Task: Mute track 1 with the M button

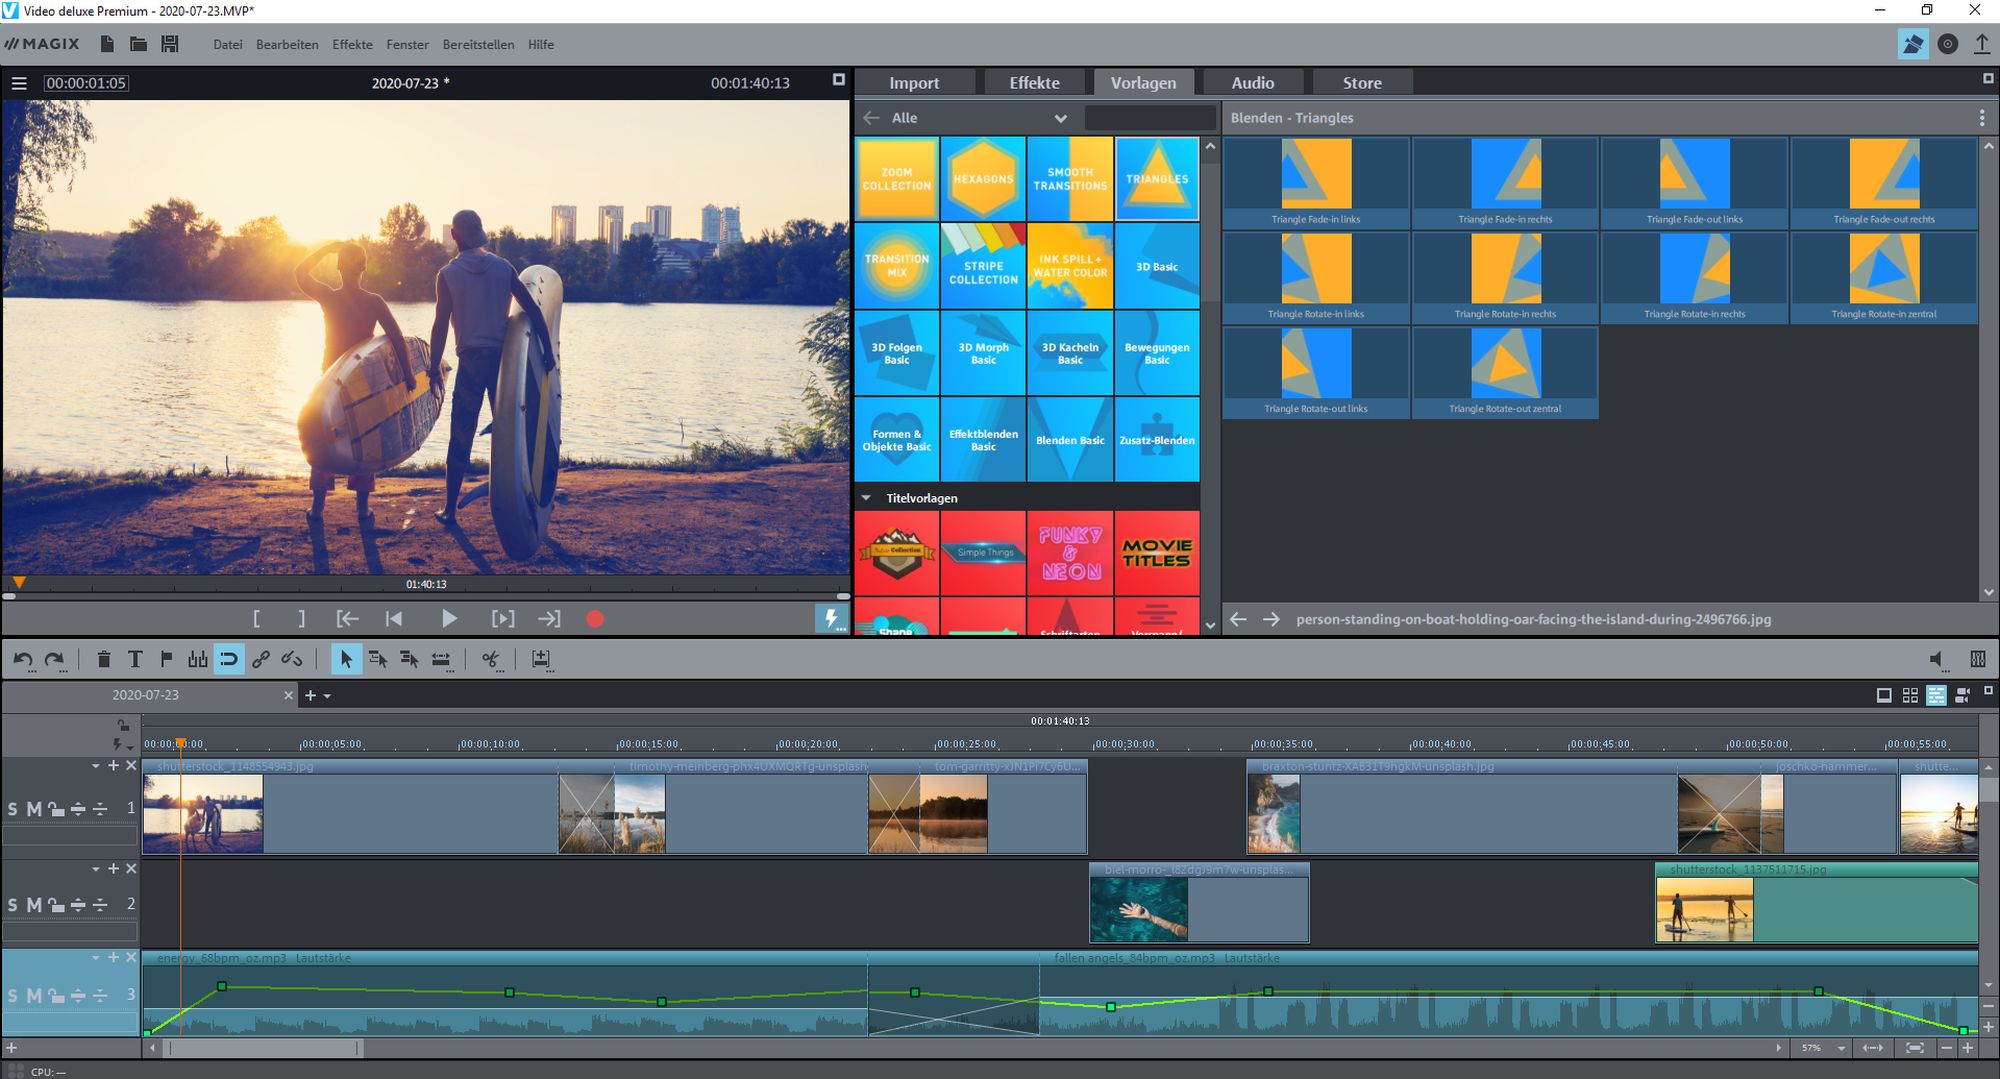Action: tap(34, 809)
